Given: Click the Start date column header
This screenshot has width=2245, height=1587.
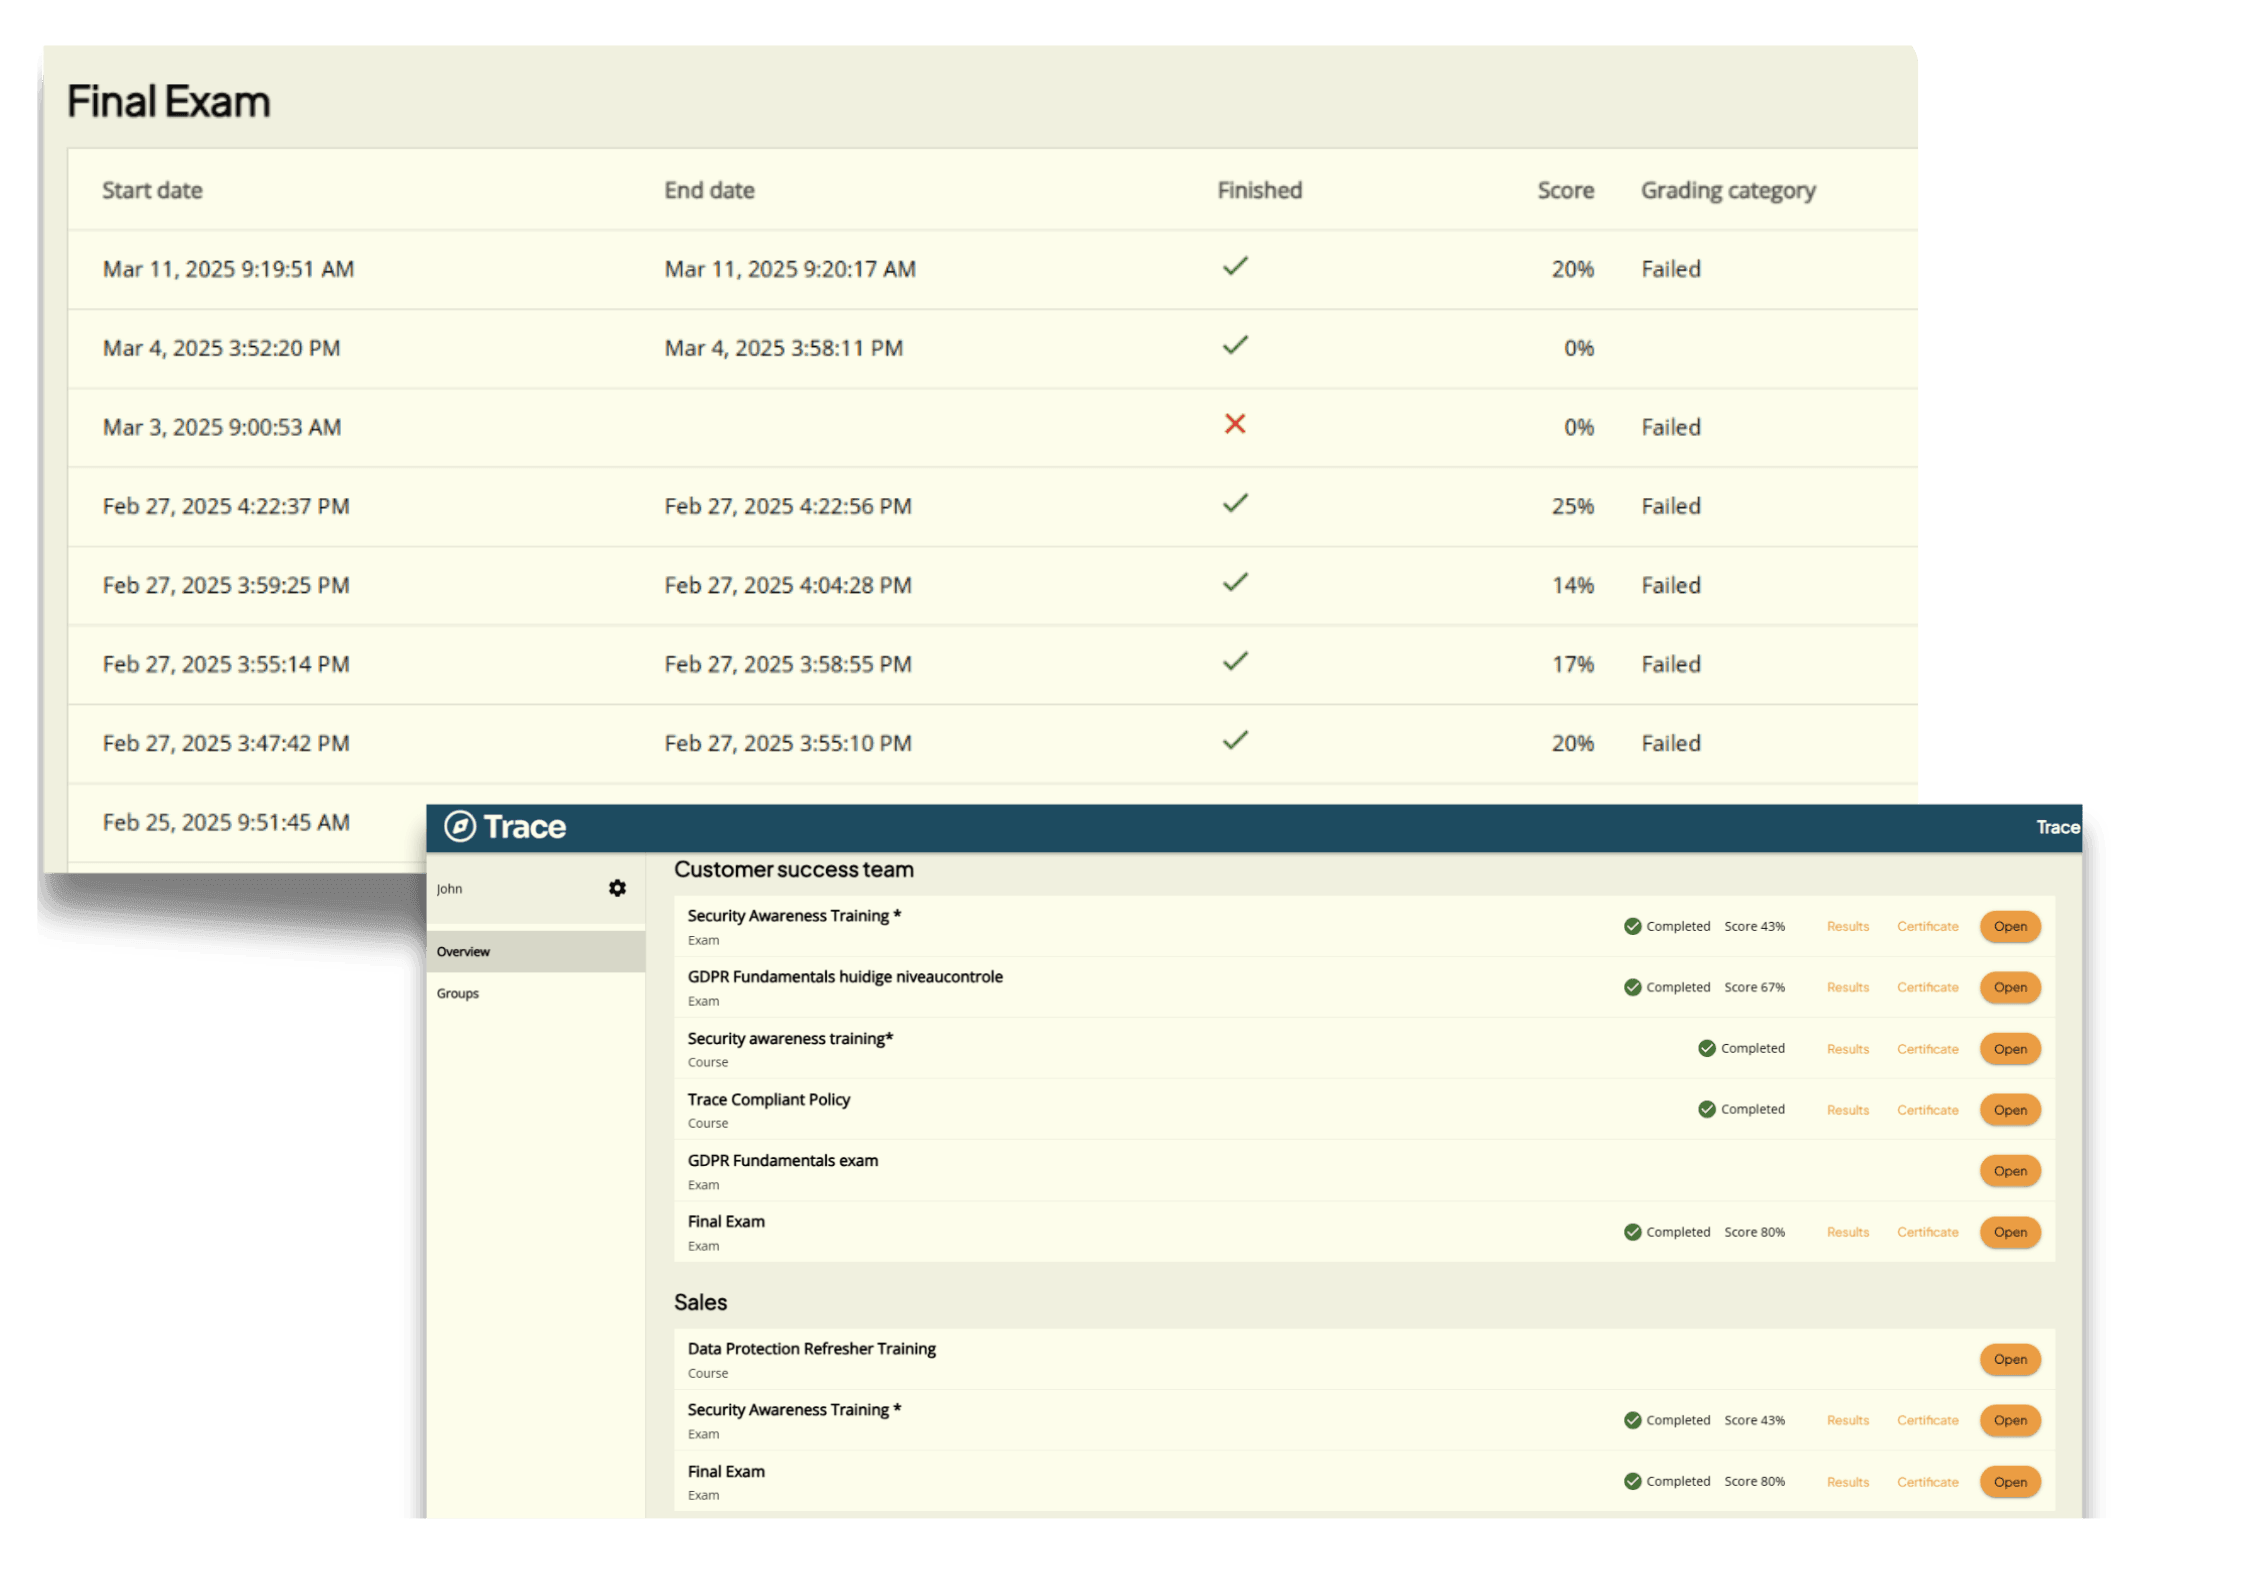Looking at the screenshot, I should pos(152,190).
